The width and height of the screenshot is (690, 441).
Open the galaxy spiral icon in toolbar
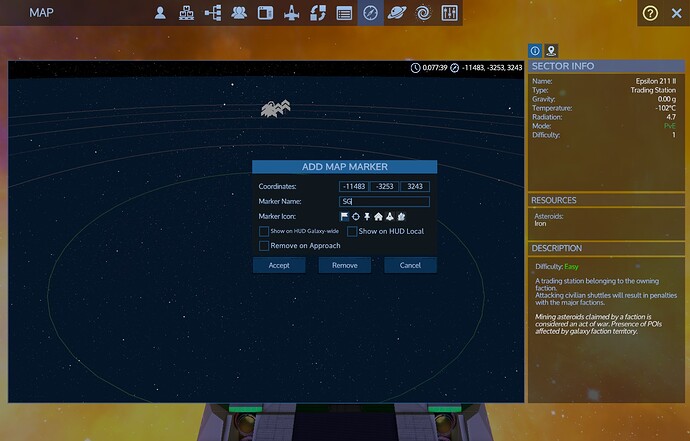tap(423, 13)
